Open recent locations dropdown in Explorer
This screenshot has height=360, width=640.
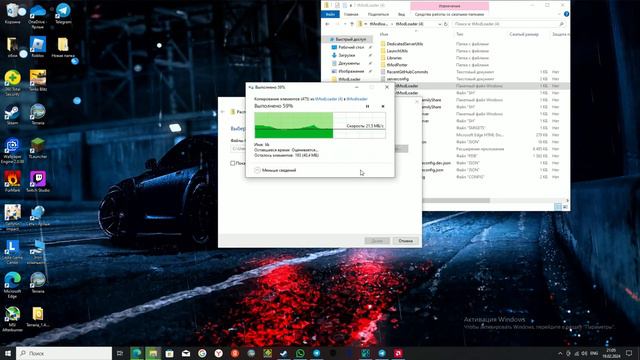(x=344, y=24)
